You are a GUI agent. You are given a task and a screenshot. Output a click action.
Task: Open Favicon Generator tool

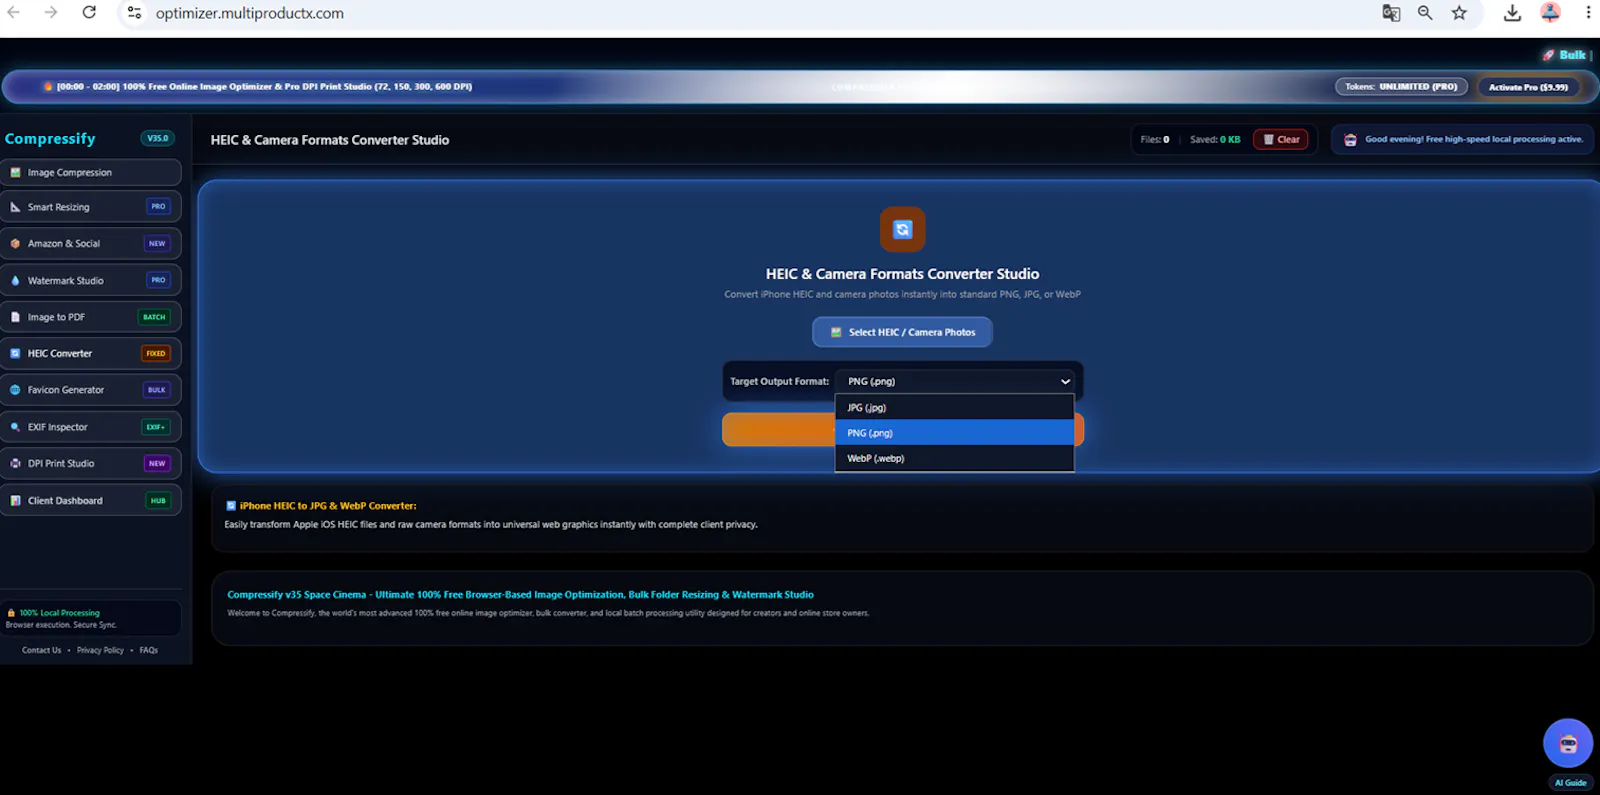(91, 390)
